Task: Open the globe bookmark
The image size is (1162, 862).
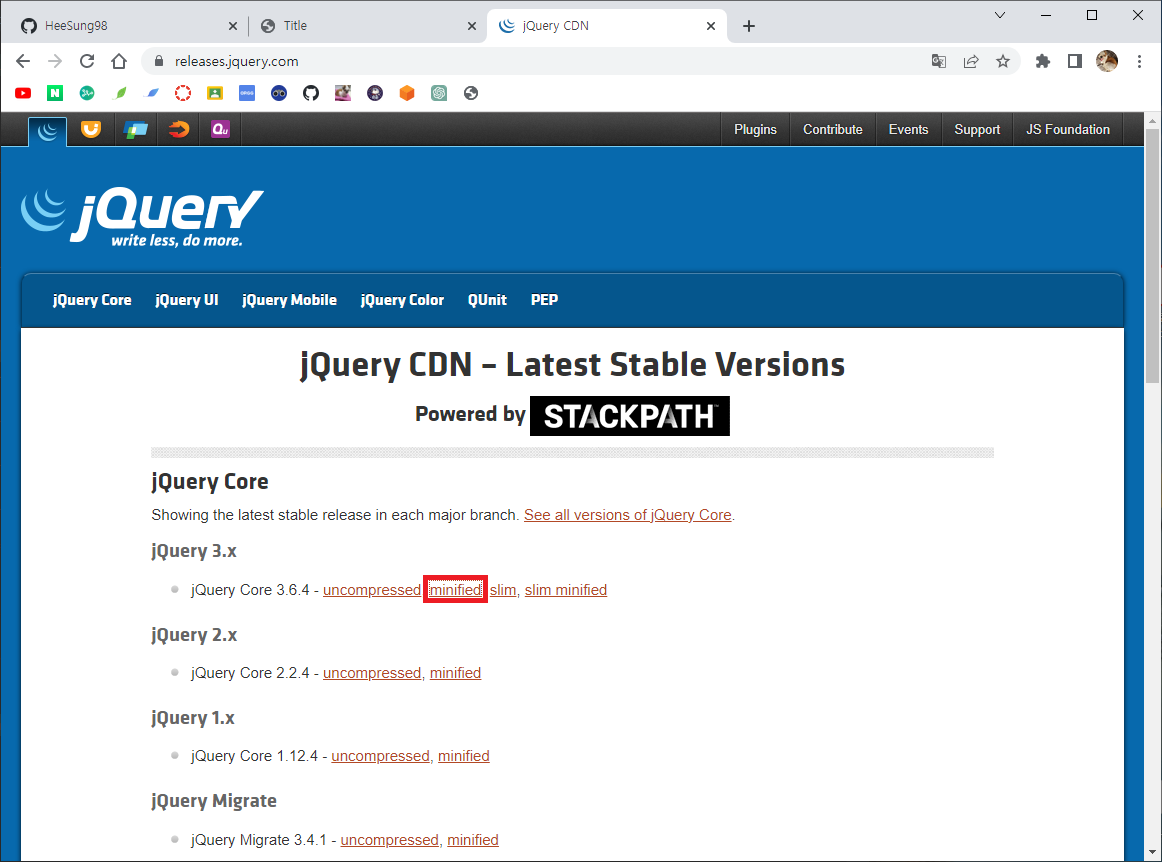Action: tap(471, 93)
